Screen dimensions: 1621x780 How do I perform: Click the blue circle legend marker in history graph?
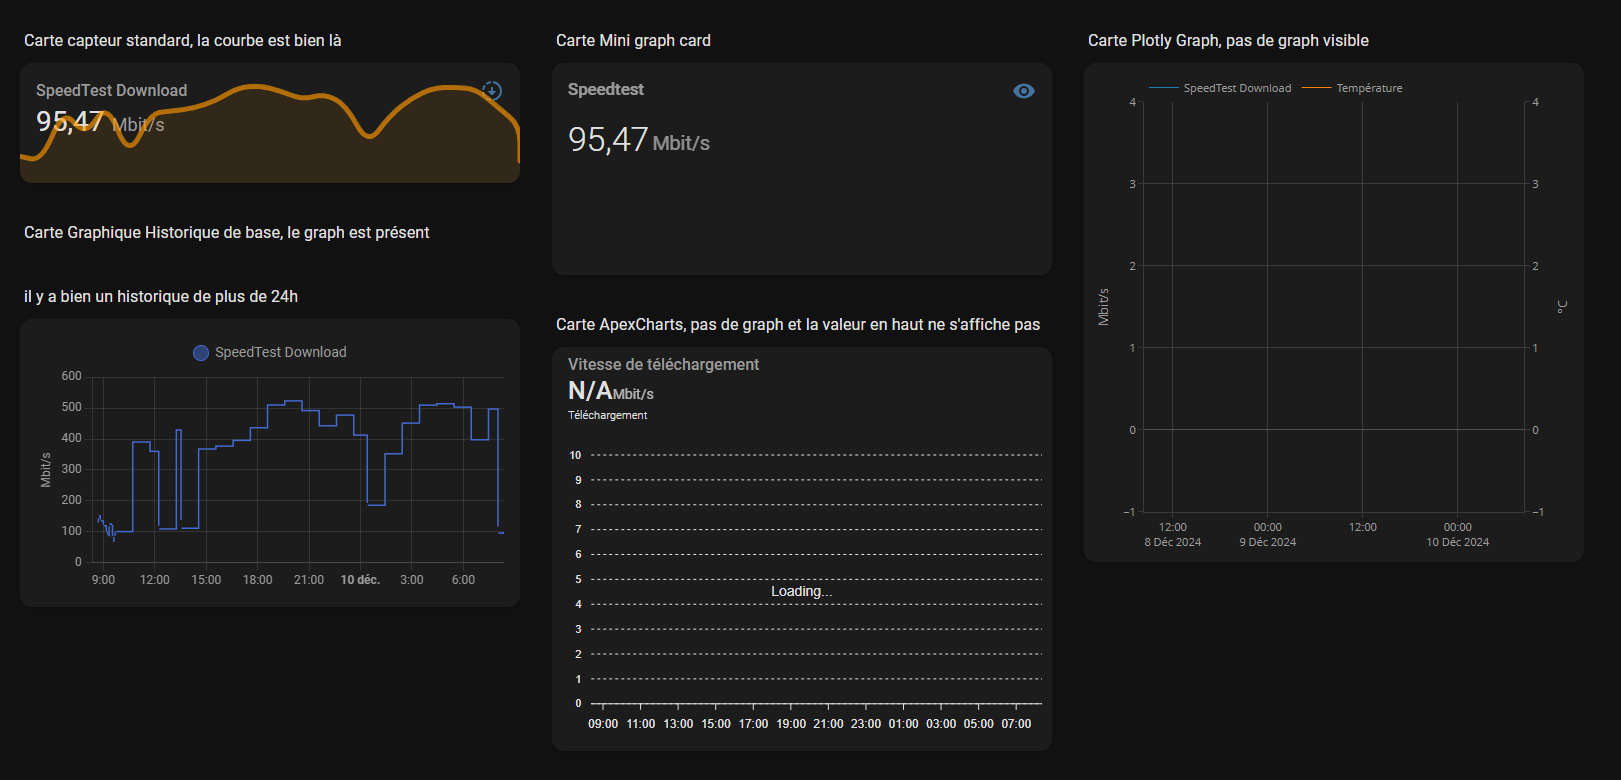coord(201,353)
